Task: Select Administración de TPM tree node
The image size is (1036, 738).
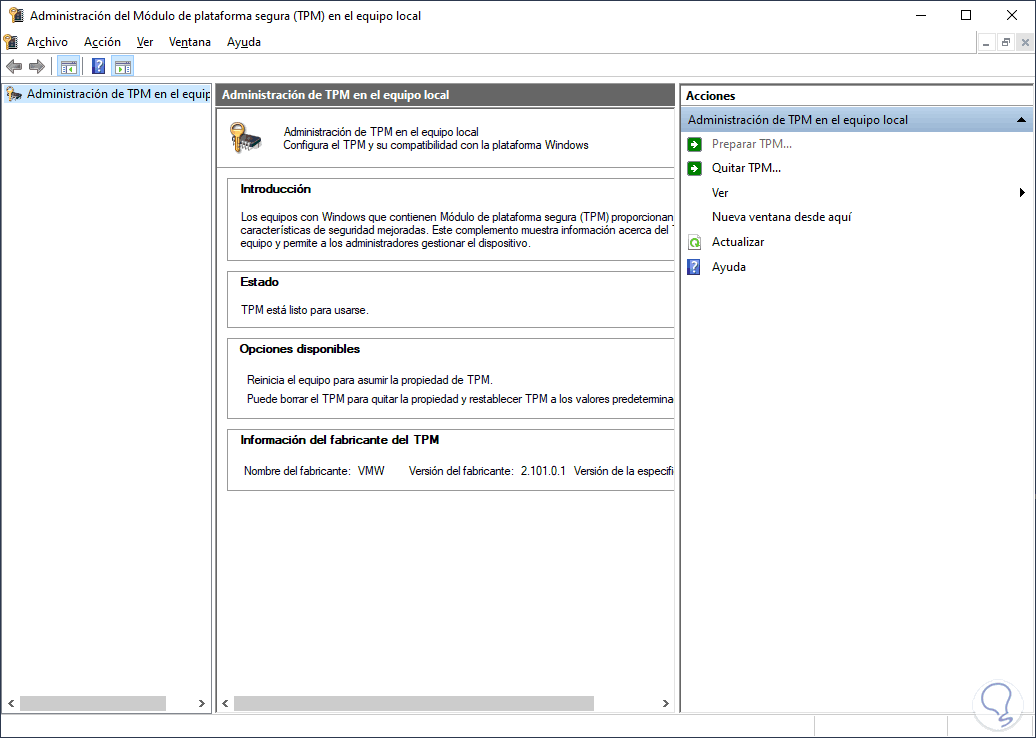Action: (x=107, y=94)
